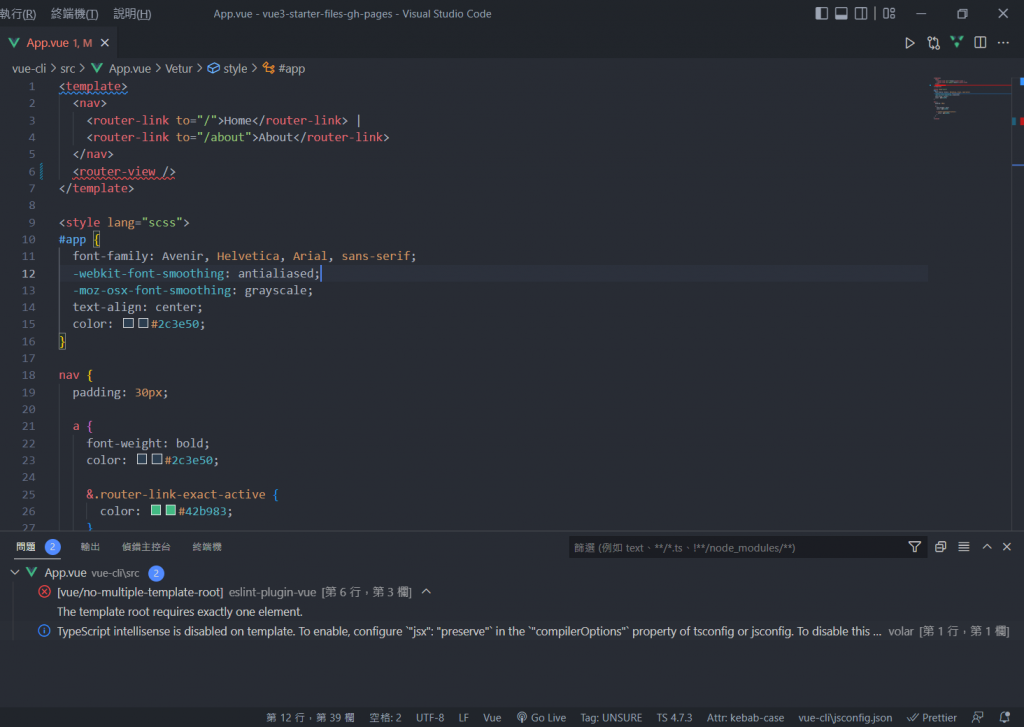
Task: Close the App.vue editor tab
Action: pyautogui.click(x=104, y=42)
